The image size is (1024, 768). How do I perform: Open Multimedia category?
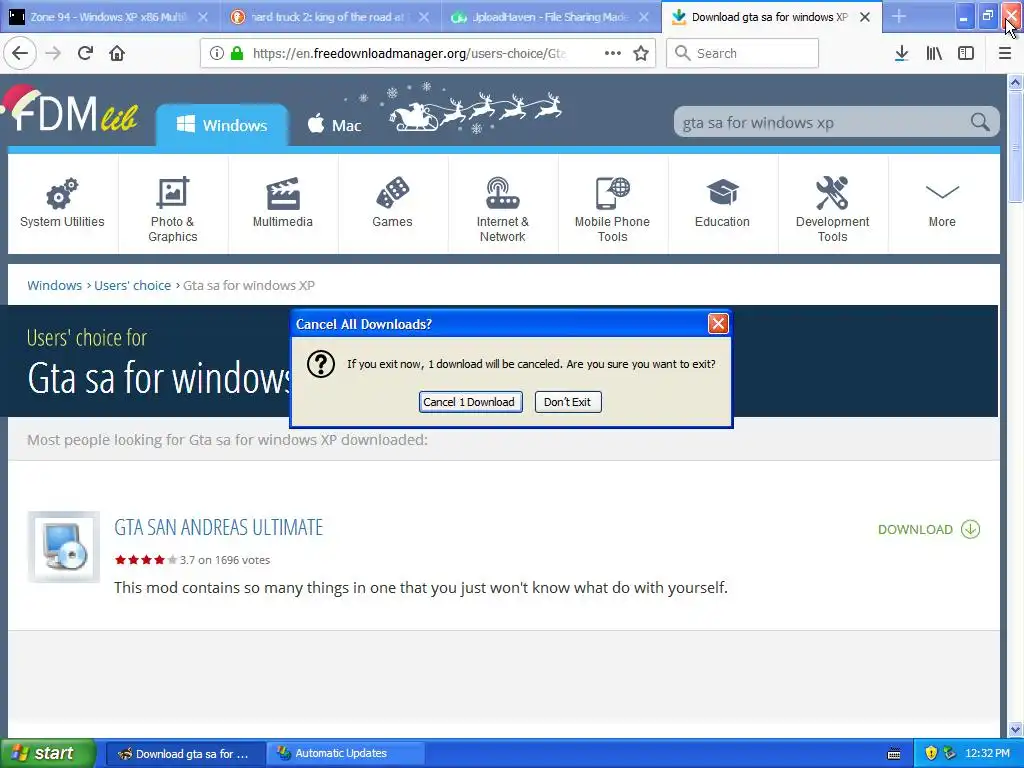pos(283,204)
